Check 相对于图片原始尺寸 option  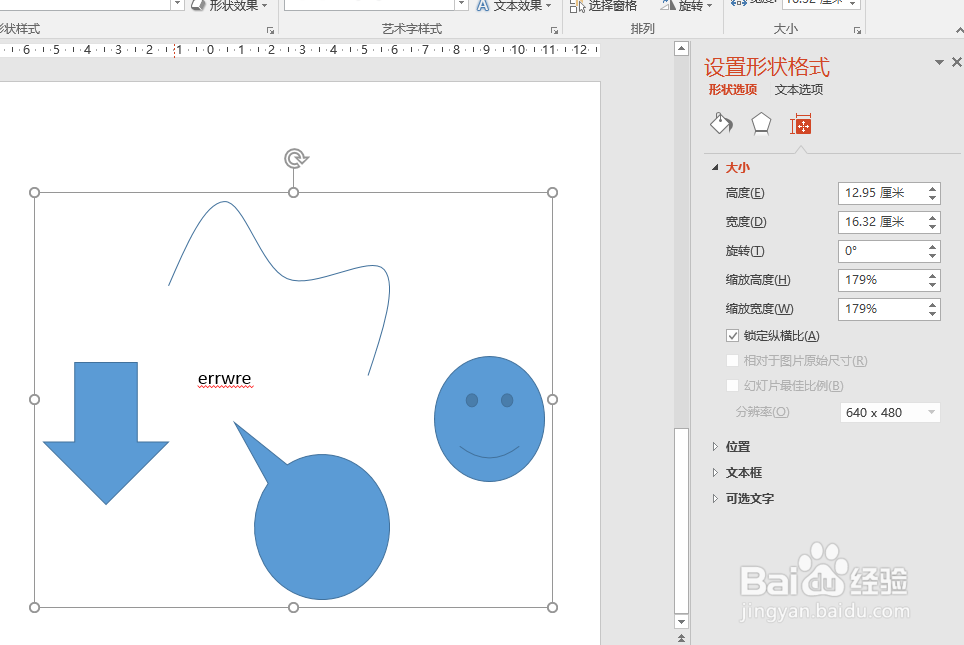[x=732, y=361]
